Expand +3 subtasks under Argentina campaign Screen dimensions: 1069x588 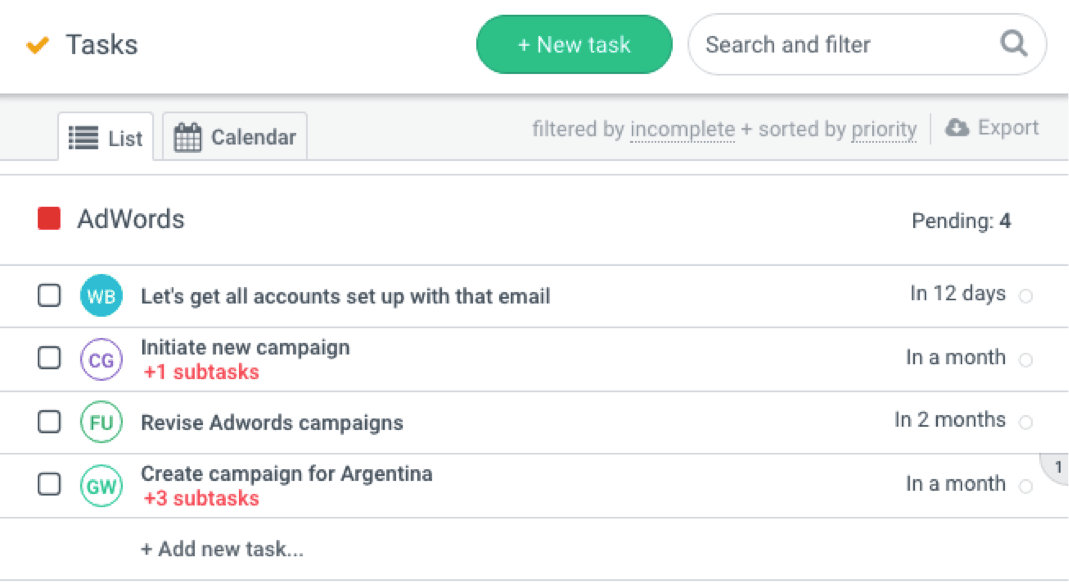click(201, 498)
